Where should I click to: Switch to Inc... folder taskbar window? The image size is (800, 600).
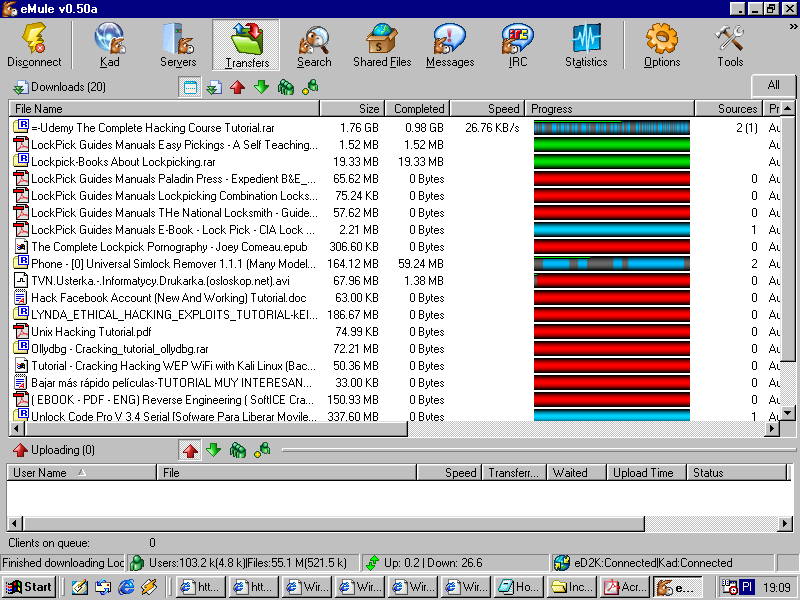572,587
